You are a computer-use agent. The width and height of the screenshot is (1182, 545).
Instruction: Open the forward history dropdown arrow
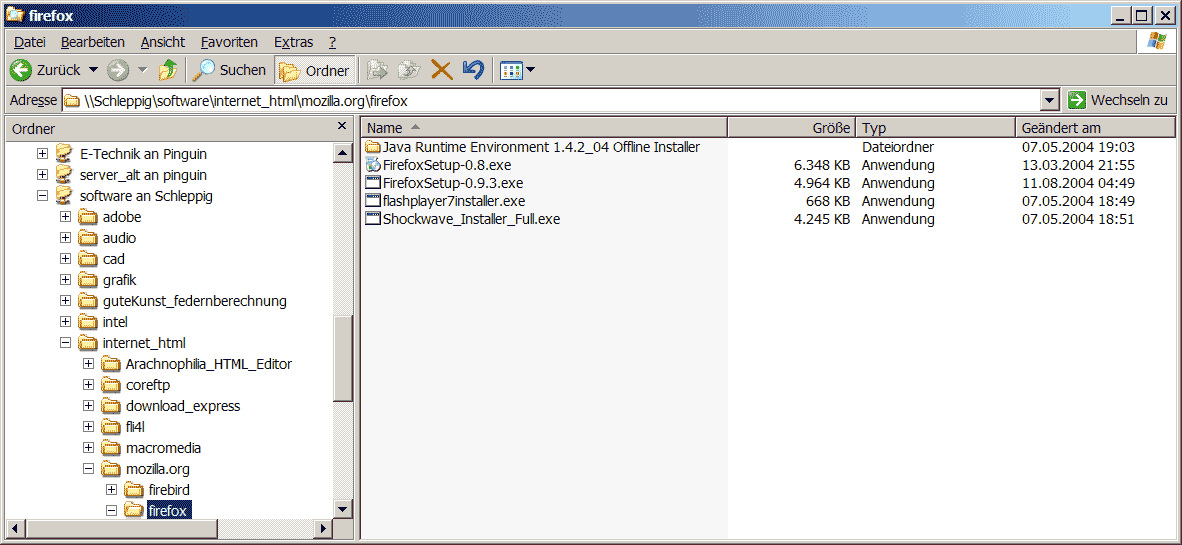pyautogui.click(x=142, y=70)
